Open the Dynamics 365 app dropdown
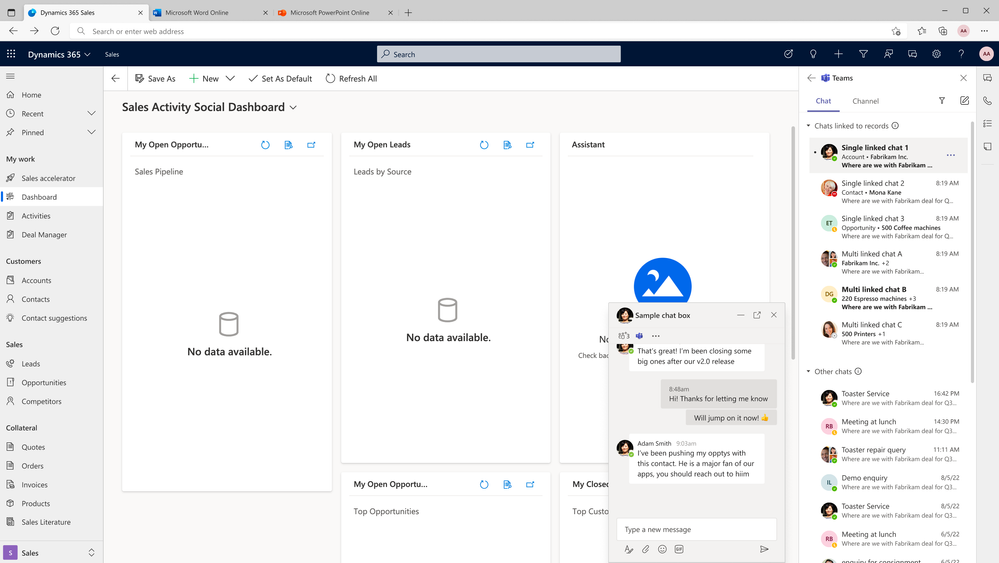This screenshot has width=999, height=563. click(59, 54)
